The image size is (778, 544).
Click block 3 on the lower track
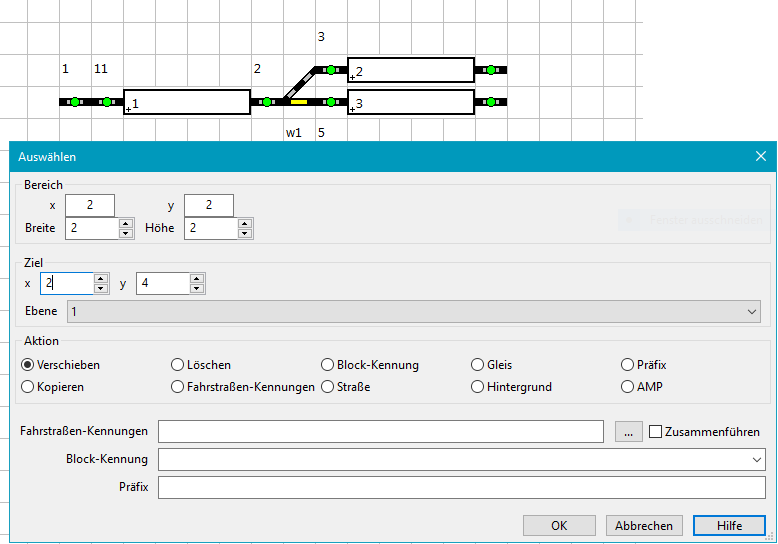411,102
